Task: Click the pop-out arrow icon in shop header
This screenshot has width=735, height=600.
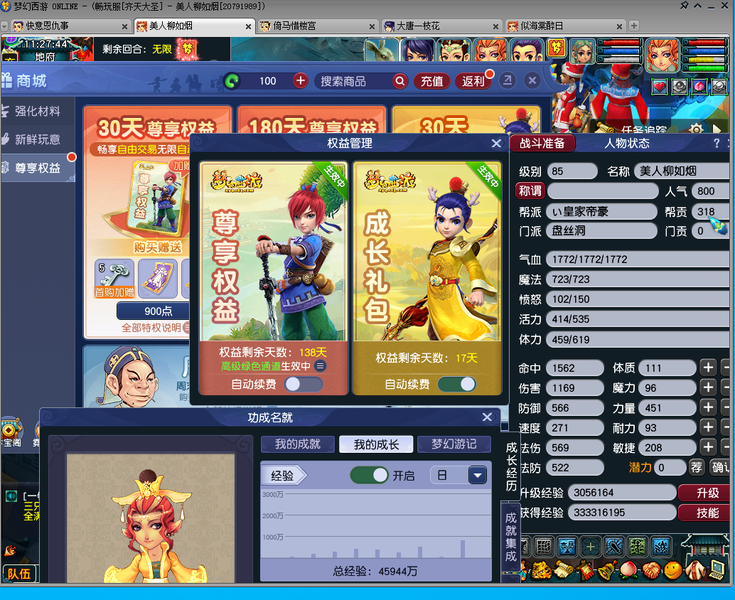Action: point(507,81)
